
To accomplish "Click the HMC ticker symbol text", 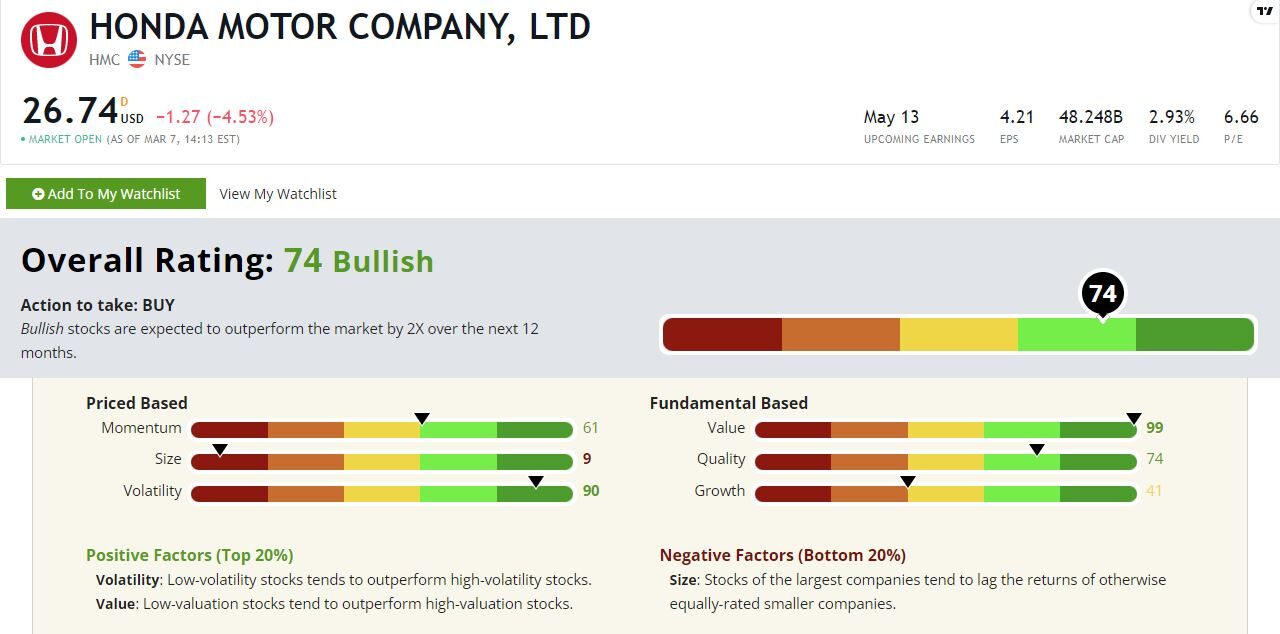I will [x=104, y=60].
